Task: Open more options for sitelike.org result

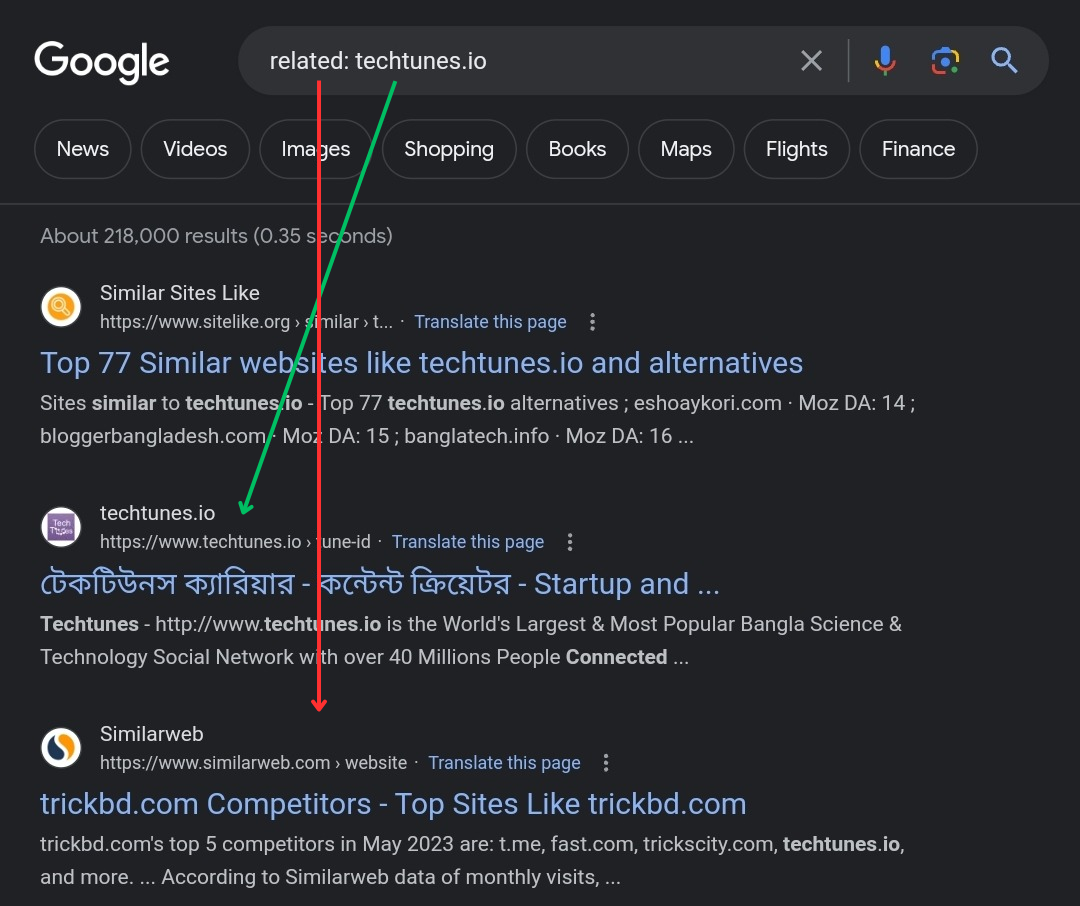Action: [593, 322]
